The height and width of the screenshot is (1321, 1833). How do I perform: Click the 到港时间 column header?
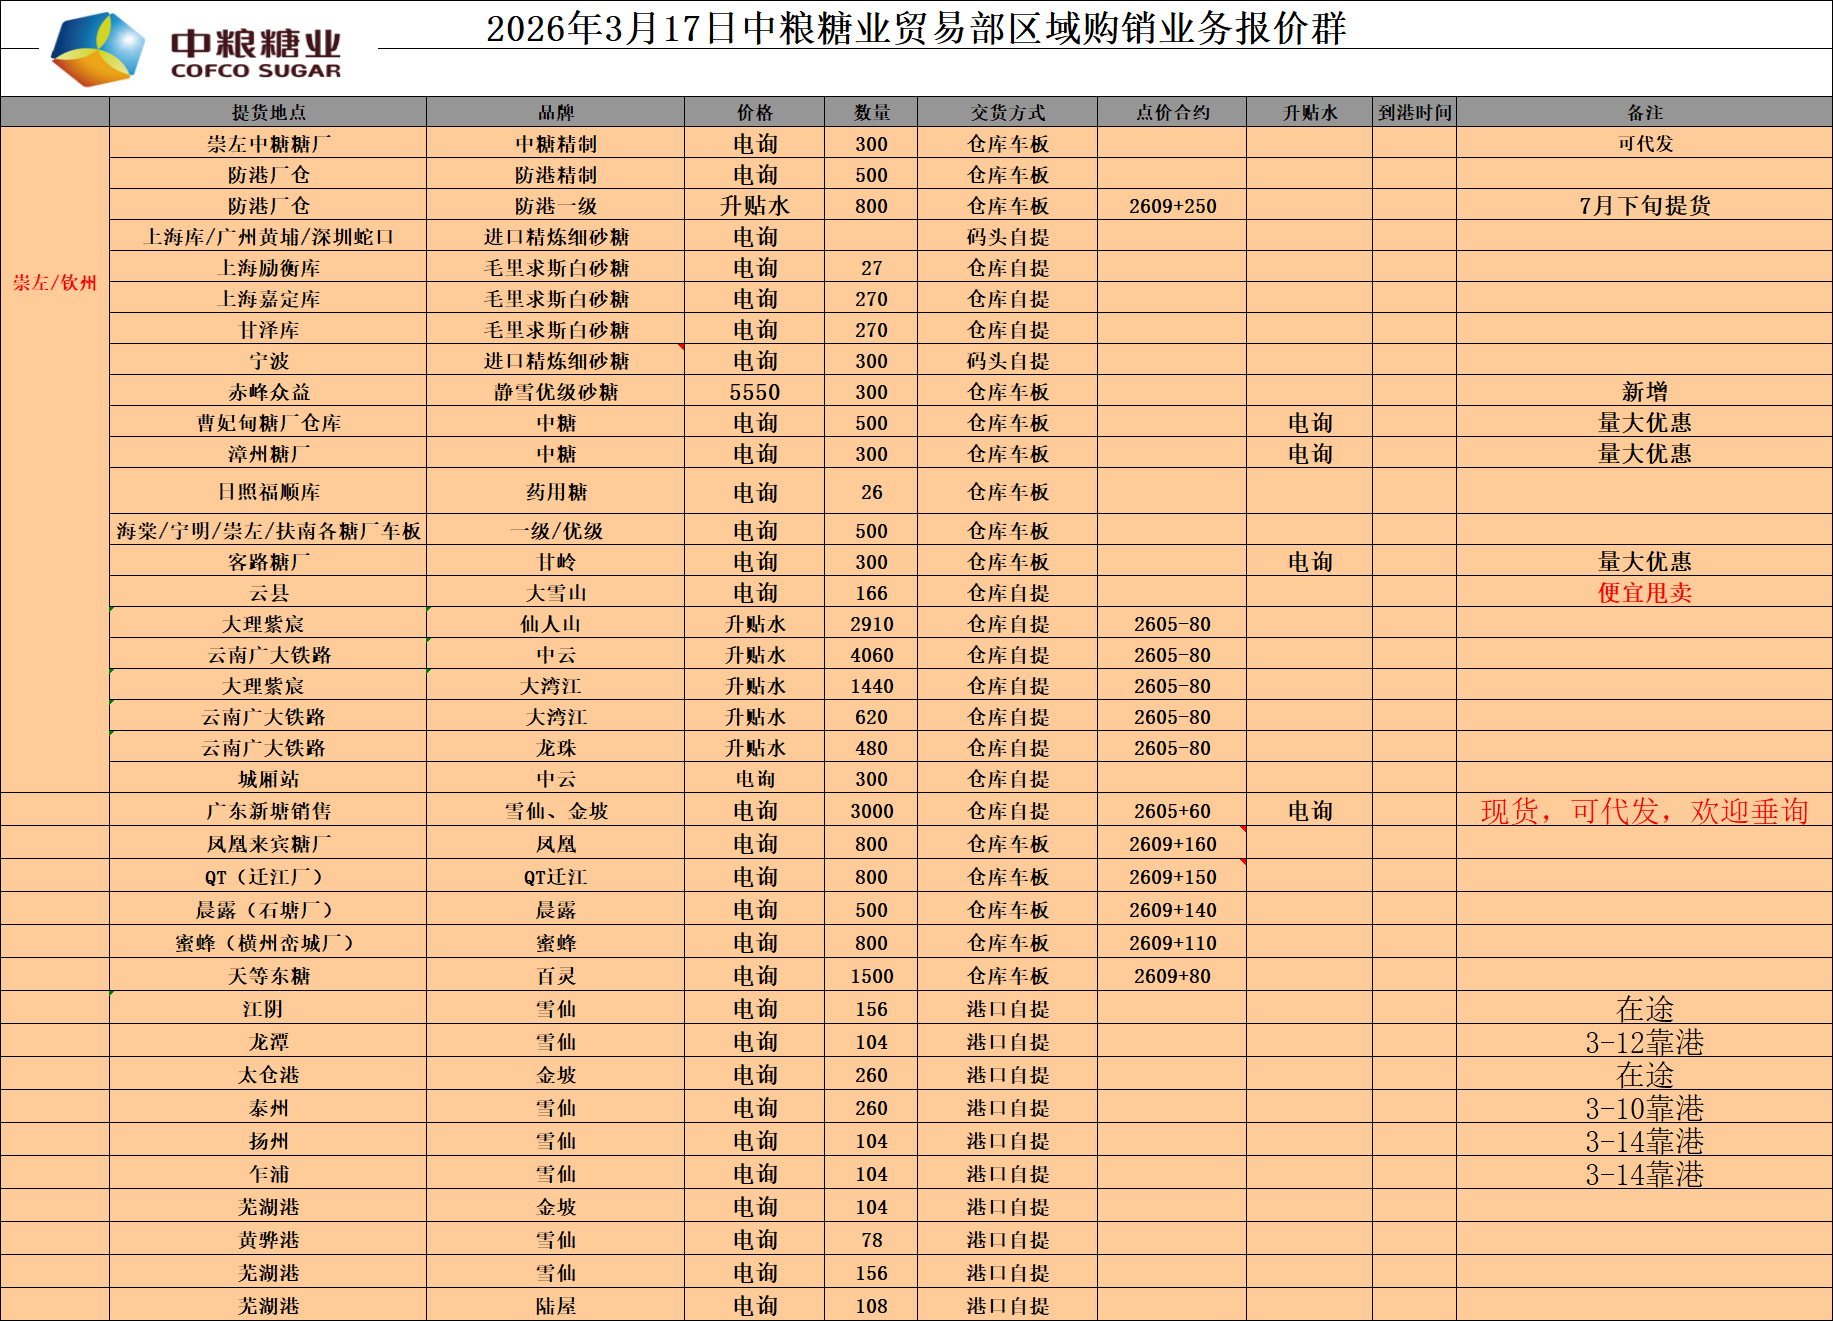(1414, 112)
